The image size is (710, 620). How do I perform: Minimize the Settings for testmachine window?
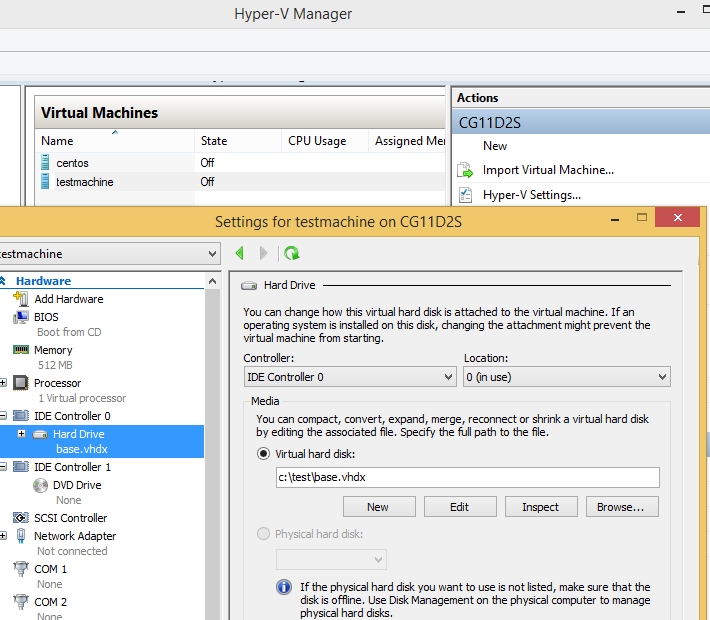(615, 220)
